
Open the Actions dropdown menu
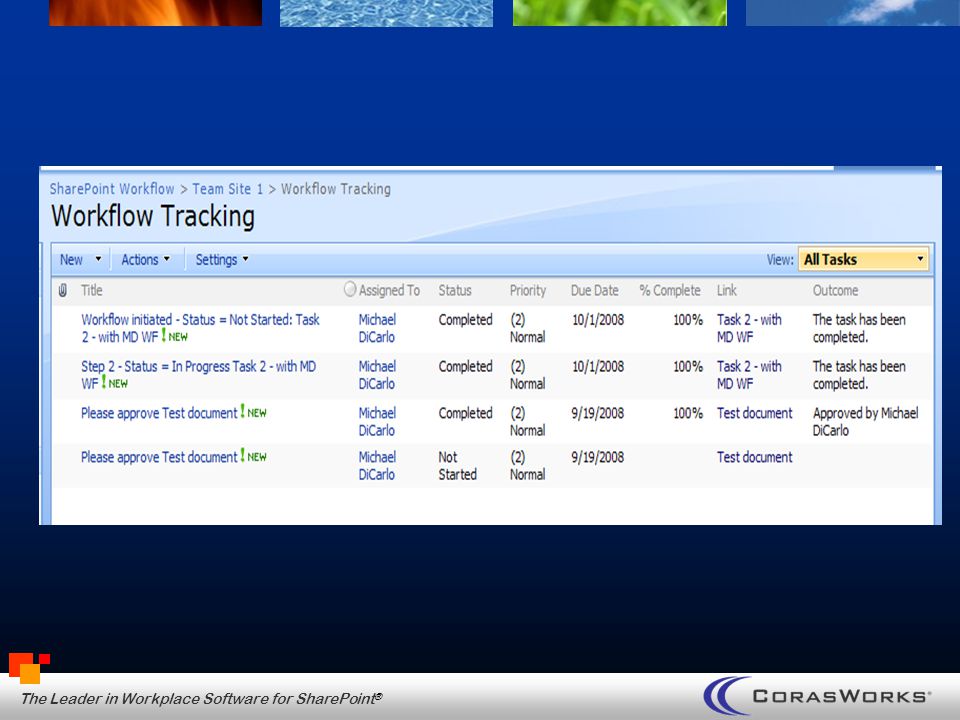146,260
